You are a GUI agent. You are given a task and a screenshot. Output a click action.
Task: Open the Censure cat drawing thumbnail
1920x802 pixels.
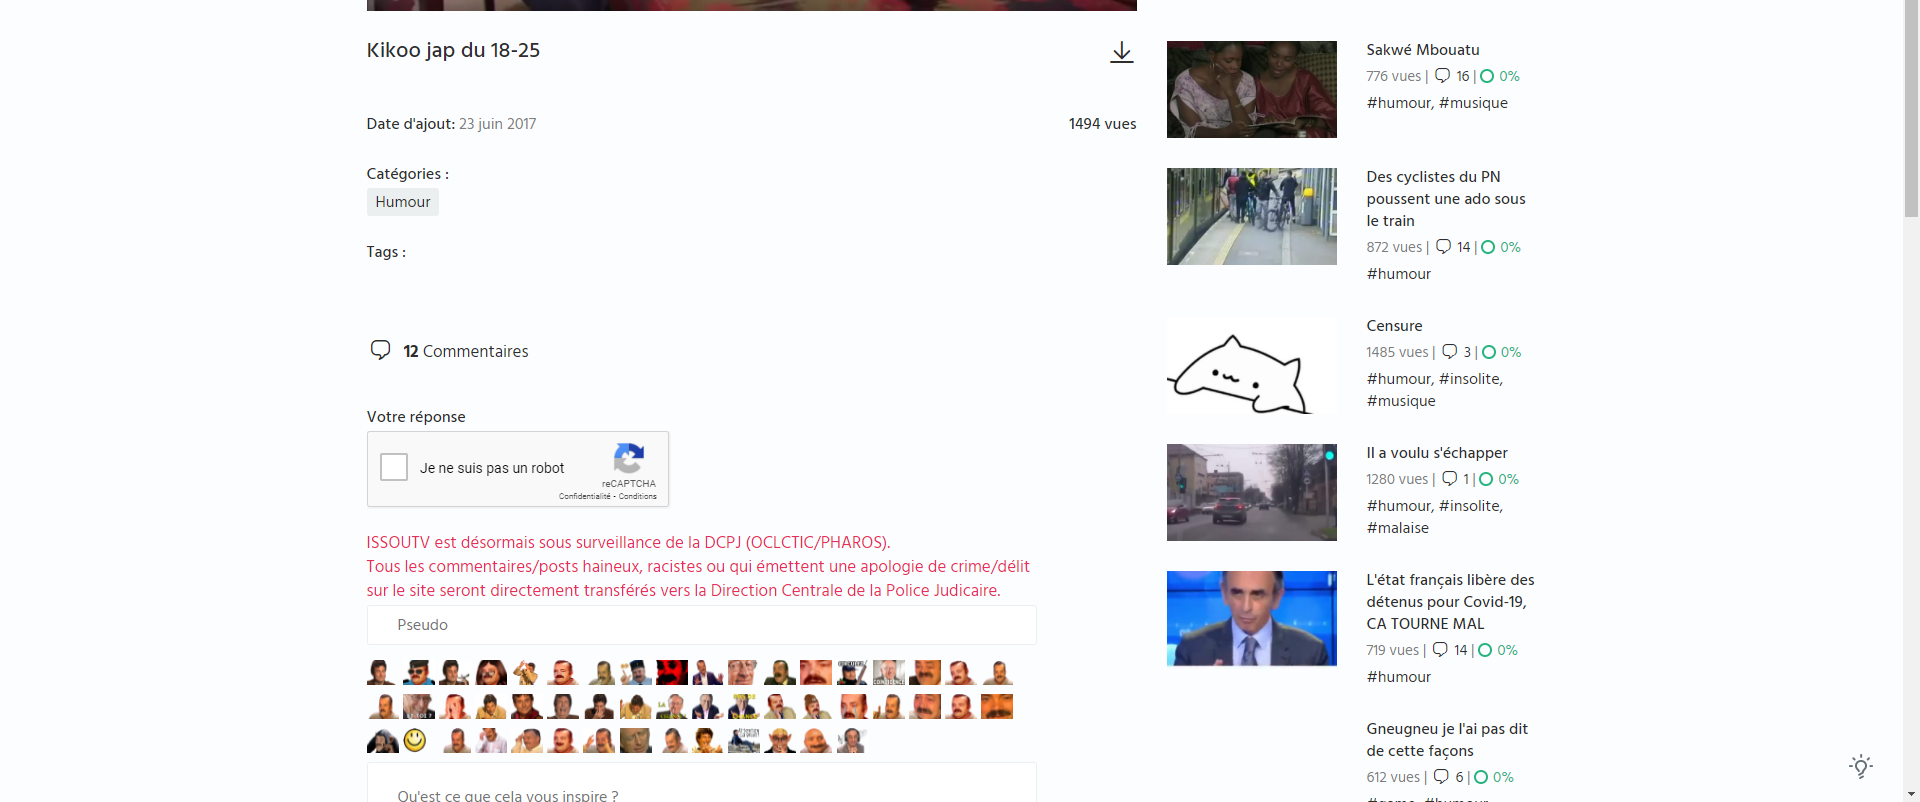pos(1251,367)
